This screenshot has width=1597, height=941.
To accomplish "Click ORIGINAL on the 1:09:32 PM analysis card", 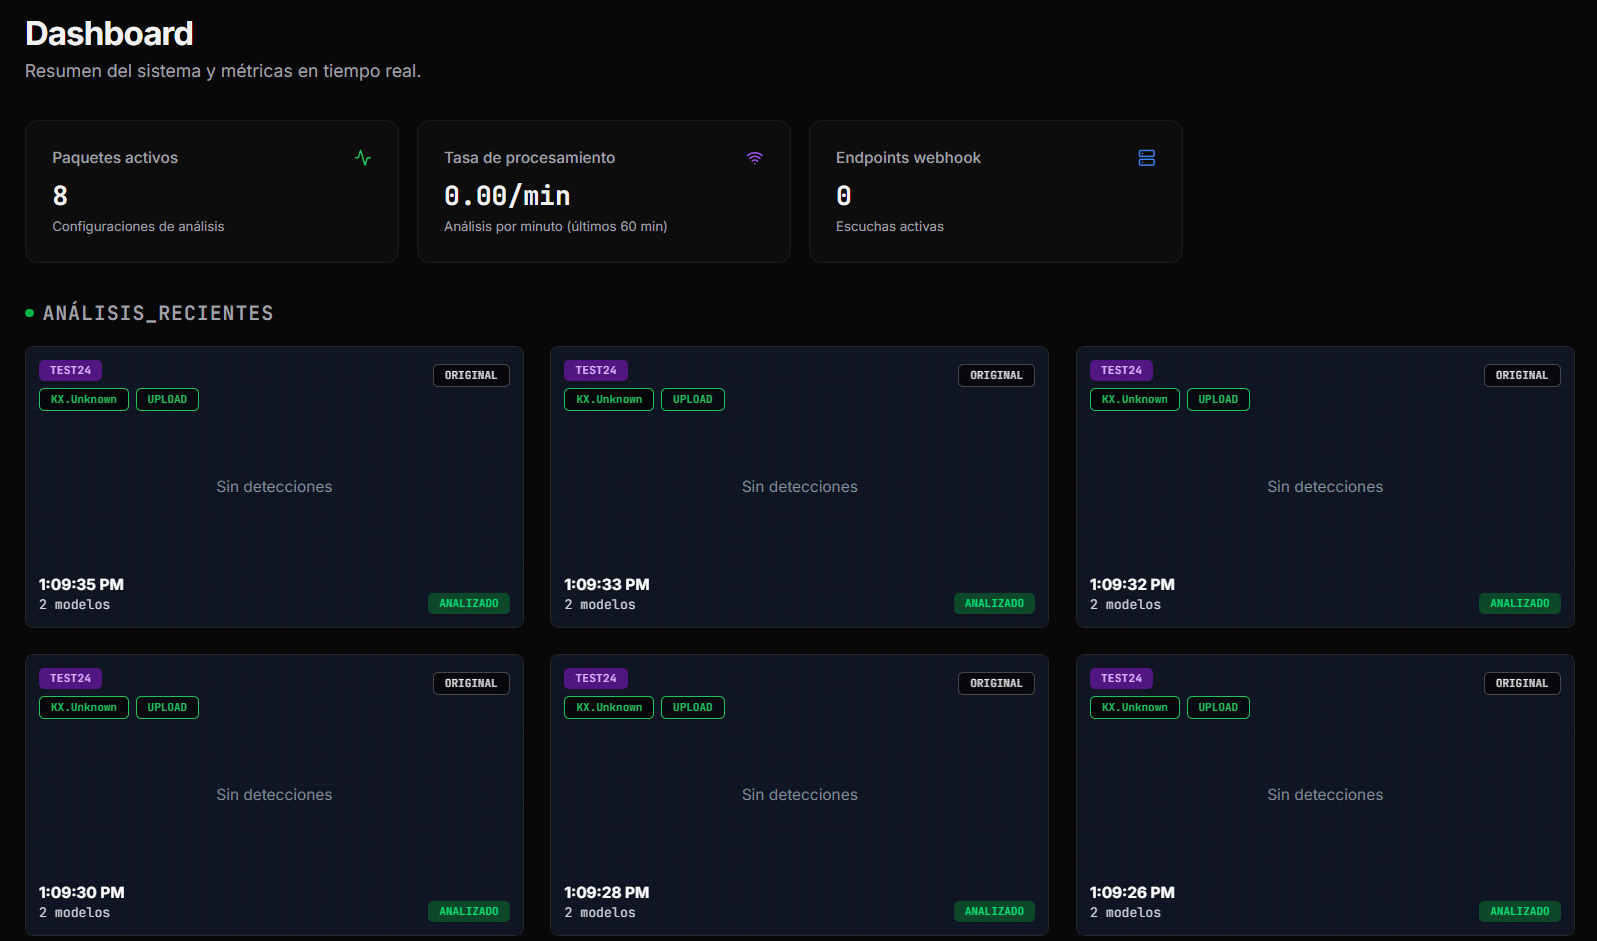I will click(1522, 375).
